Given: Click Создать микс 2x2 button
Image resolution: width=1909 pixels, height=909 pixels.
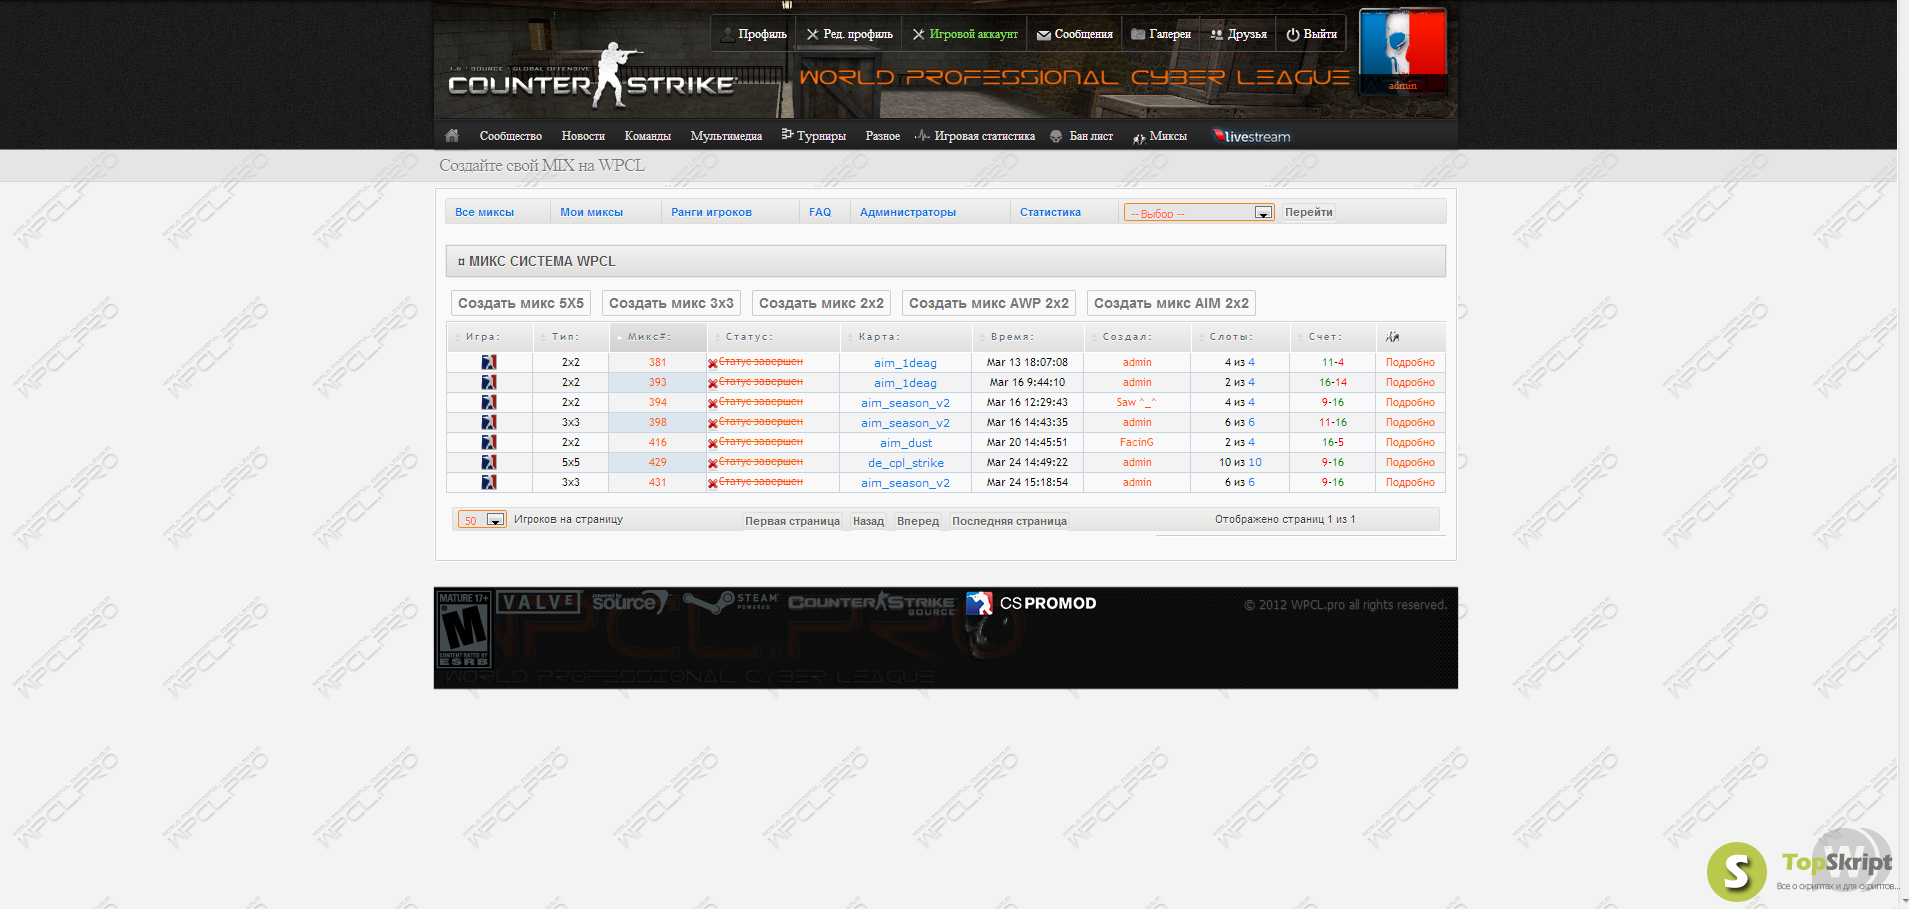Looking at the screenshot, I should [x=821, y=303].
